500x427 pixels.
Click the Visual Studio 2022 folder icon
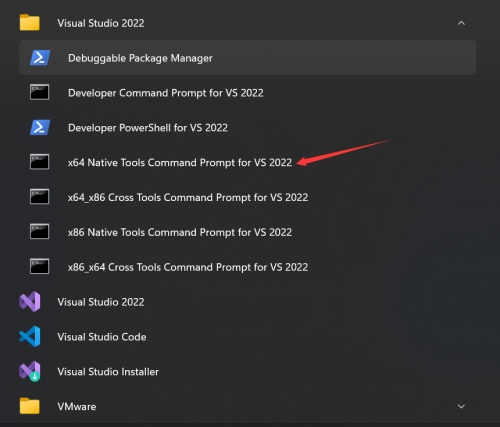(30, 23)
